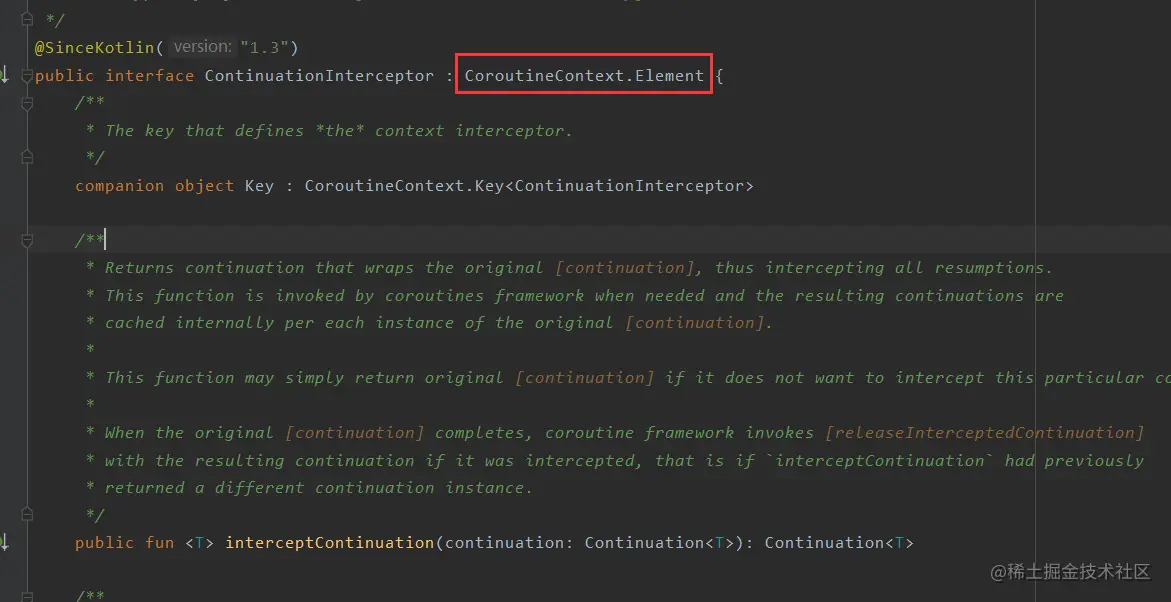Collapse the doc comment above companion object Key

click(x=27, y=103)
